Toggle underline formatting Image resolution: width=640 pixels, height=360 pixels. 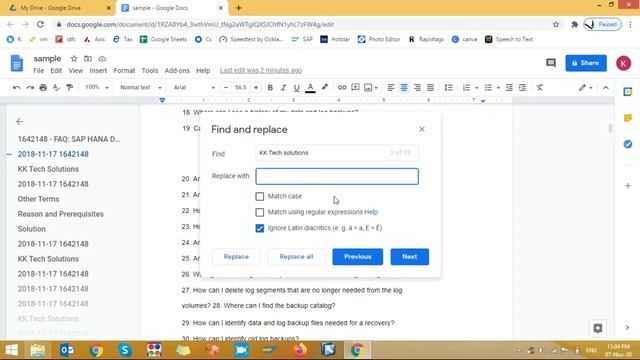coord(297,87)
